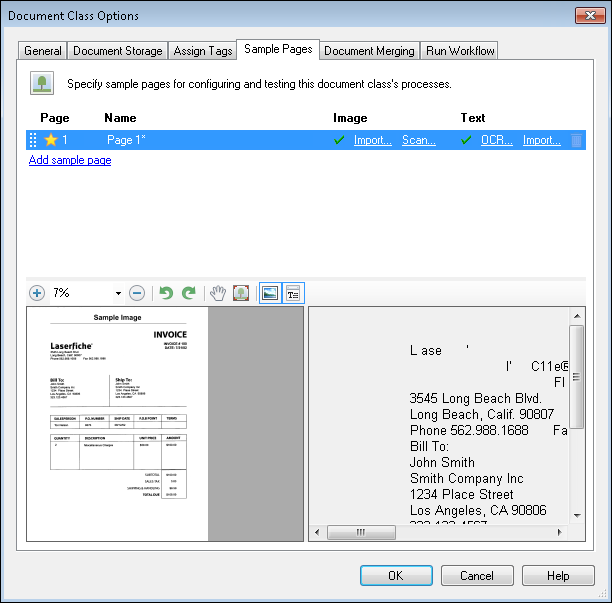Click the Cancel button
This screenshot has width=612, height=603.
tap(477, 576)
